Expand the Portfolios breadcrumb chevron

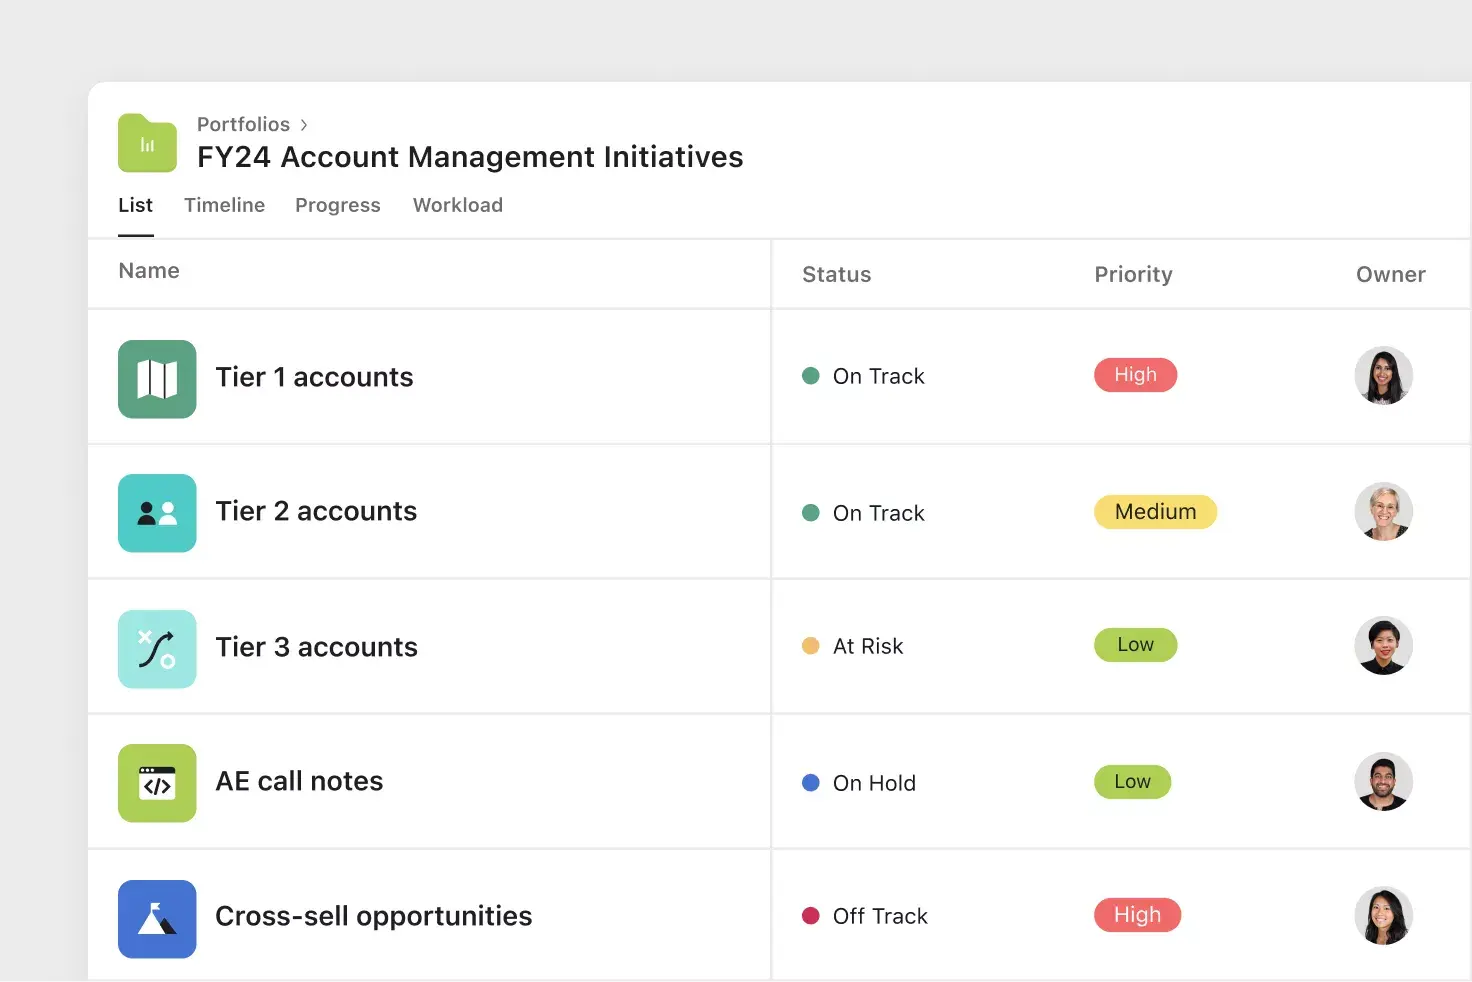304,124
